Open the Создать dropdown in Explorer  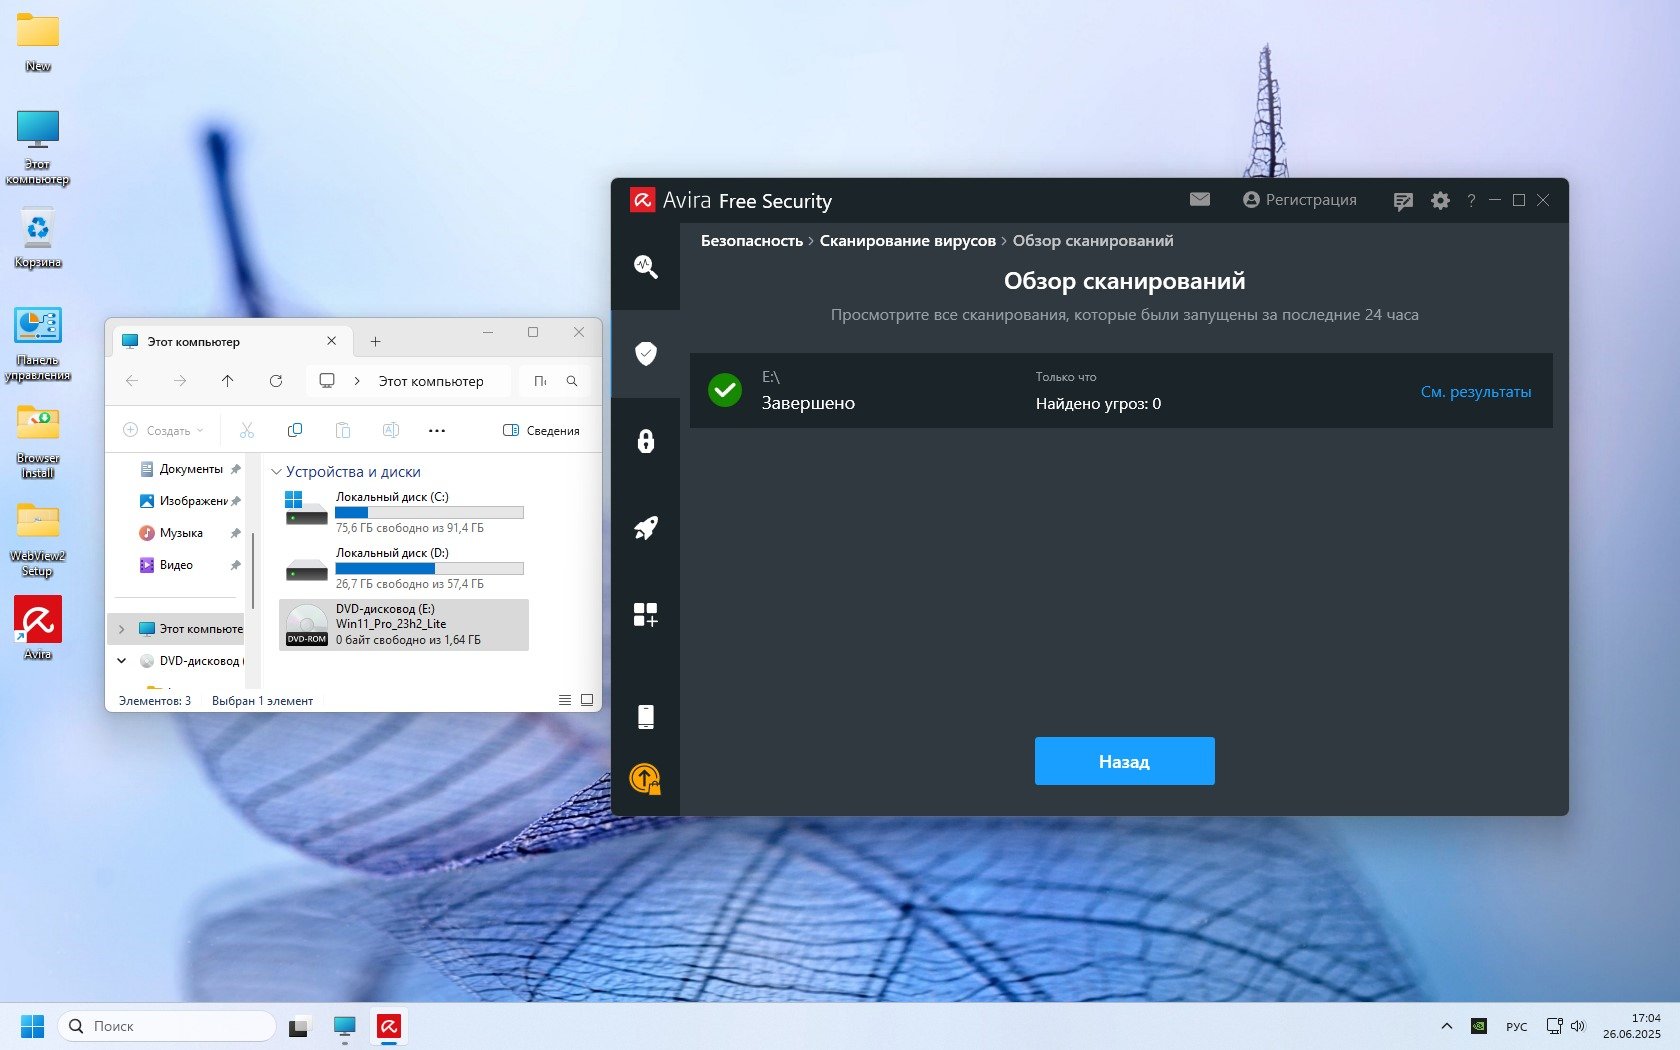coord(164,431)
